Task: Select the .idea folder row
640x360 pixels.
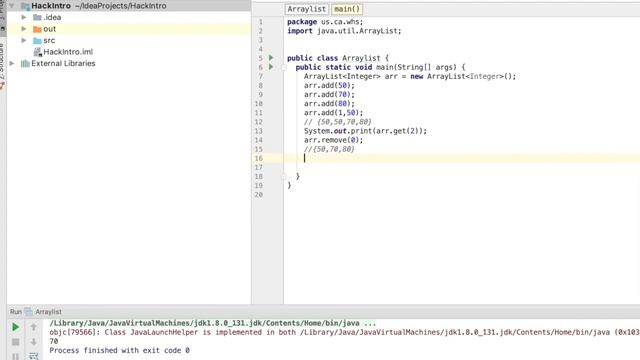Action: point(129,18)
